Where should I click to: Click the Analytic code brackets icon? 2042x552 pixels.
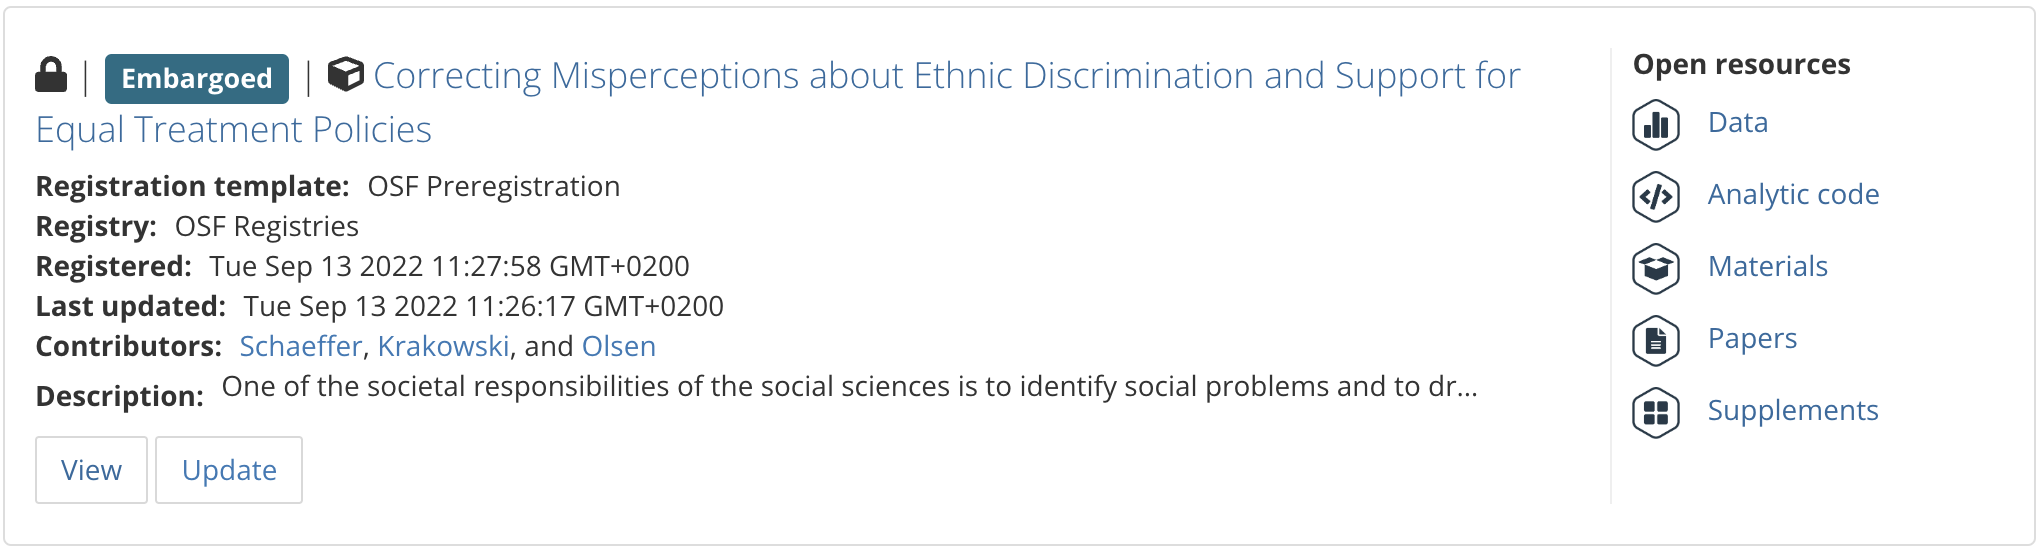point(1656,197)
